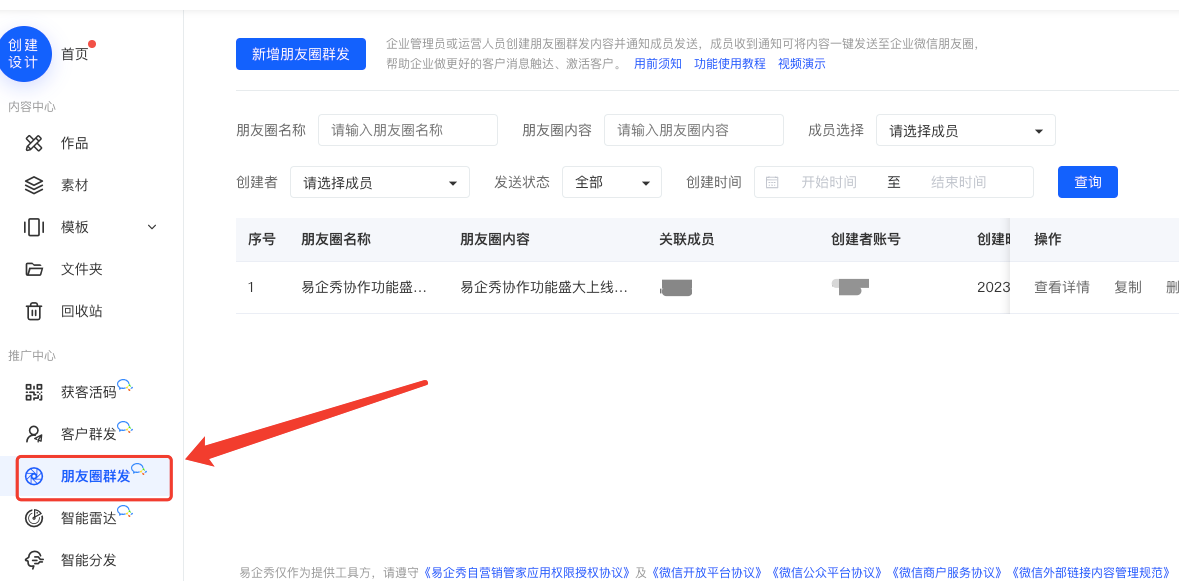Click the calendar icon in the date range

click(772, 182)
